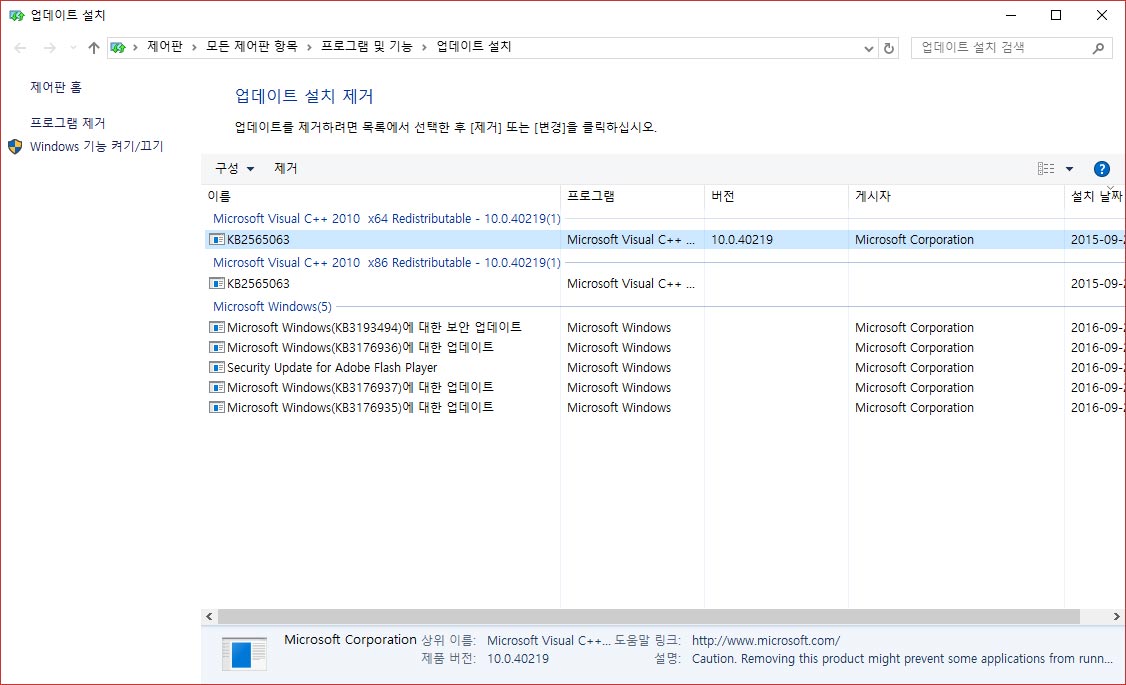Collapse the Microsoft Windows(5) group

[272, 307]
